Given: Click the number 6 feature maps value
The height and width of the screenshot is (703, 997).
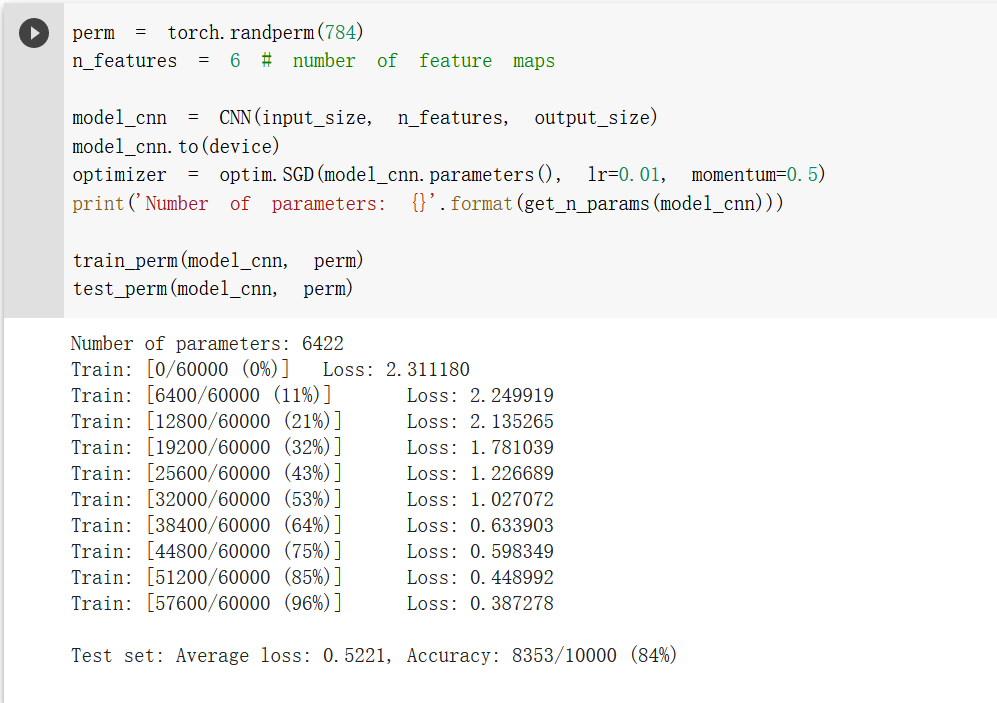Looking at the screenshot, I should point(235,61).
